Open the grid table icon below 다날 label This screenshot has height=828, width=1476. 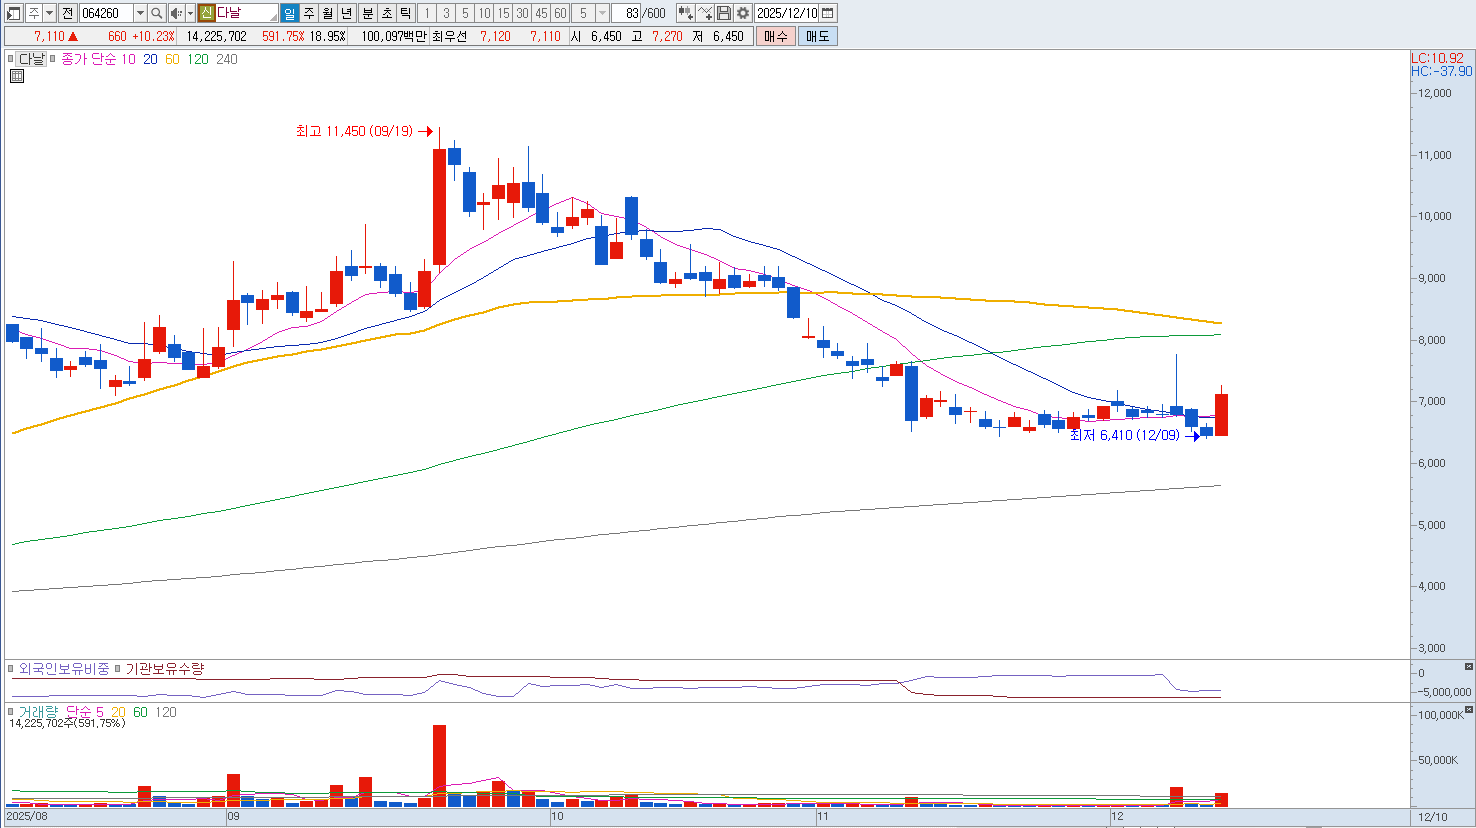(x=17, y=76)
